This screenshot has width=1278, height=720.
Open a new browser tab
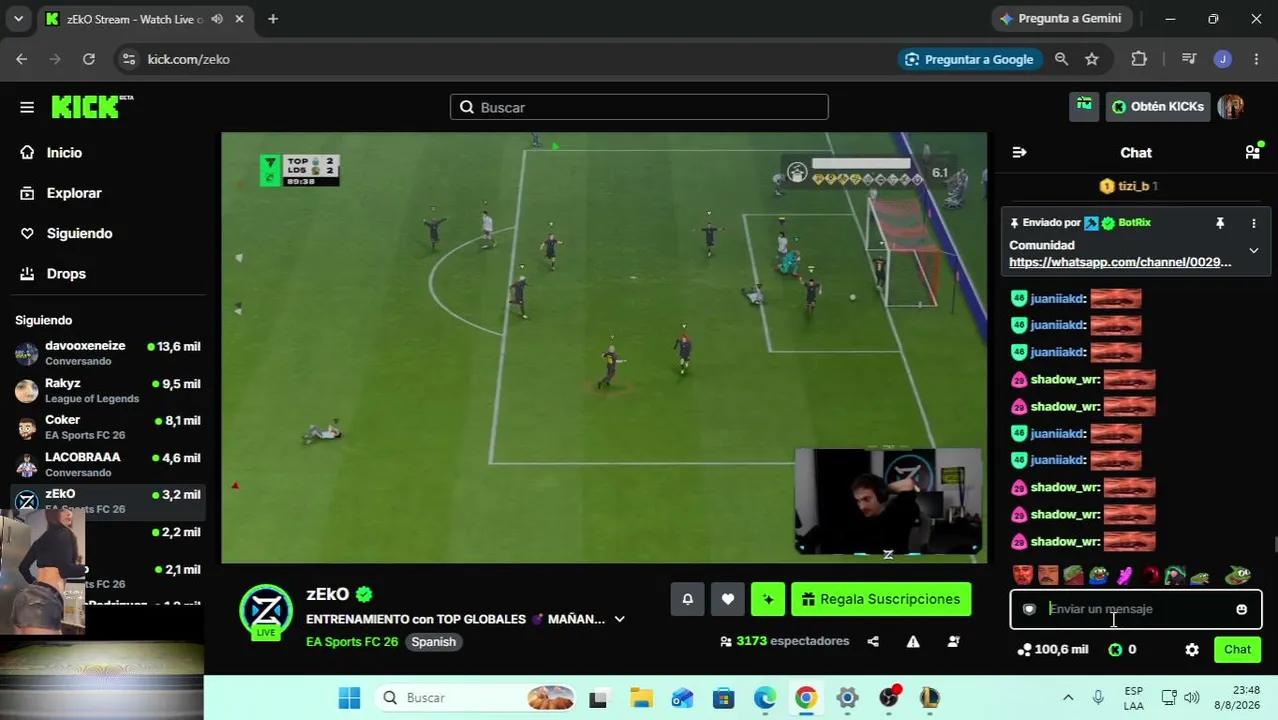273,18
